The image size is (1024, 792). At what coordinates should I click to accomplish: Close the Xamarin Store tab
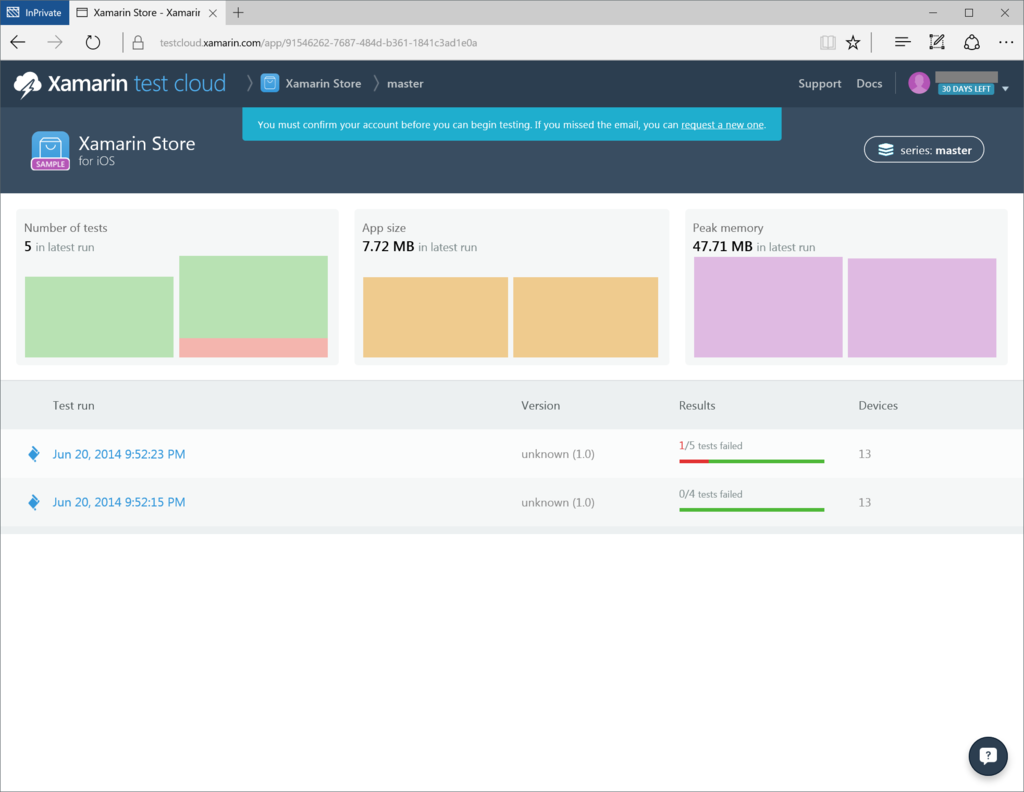click(x=213, y=12)
